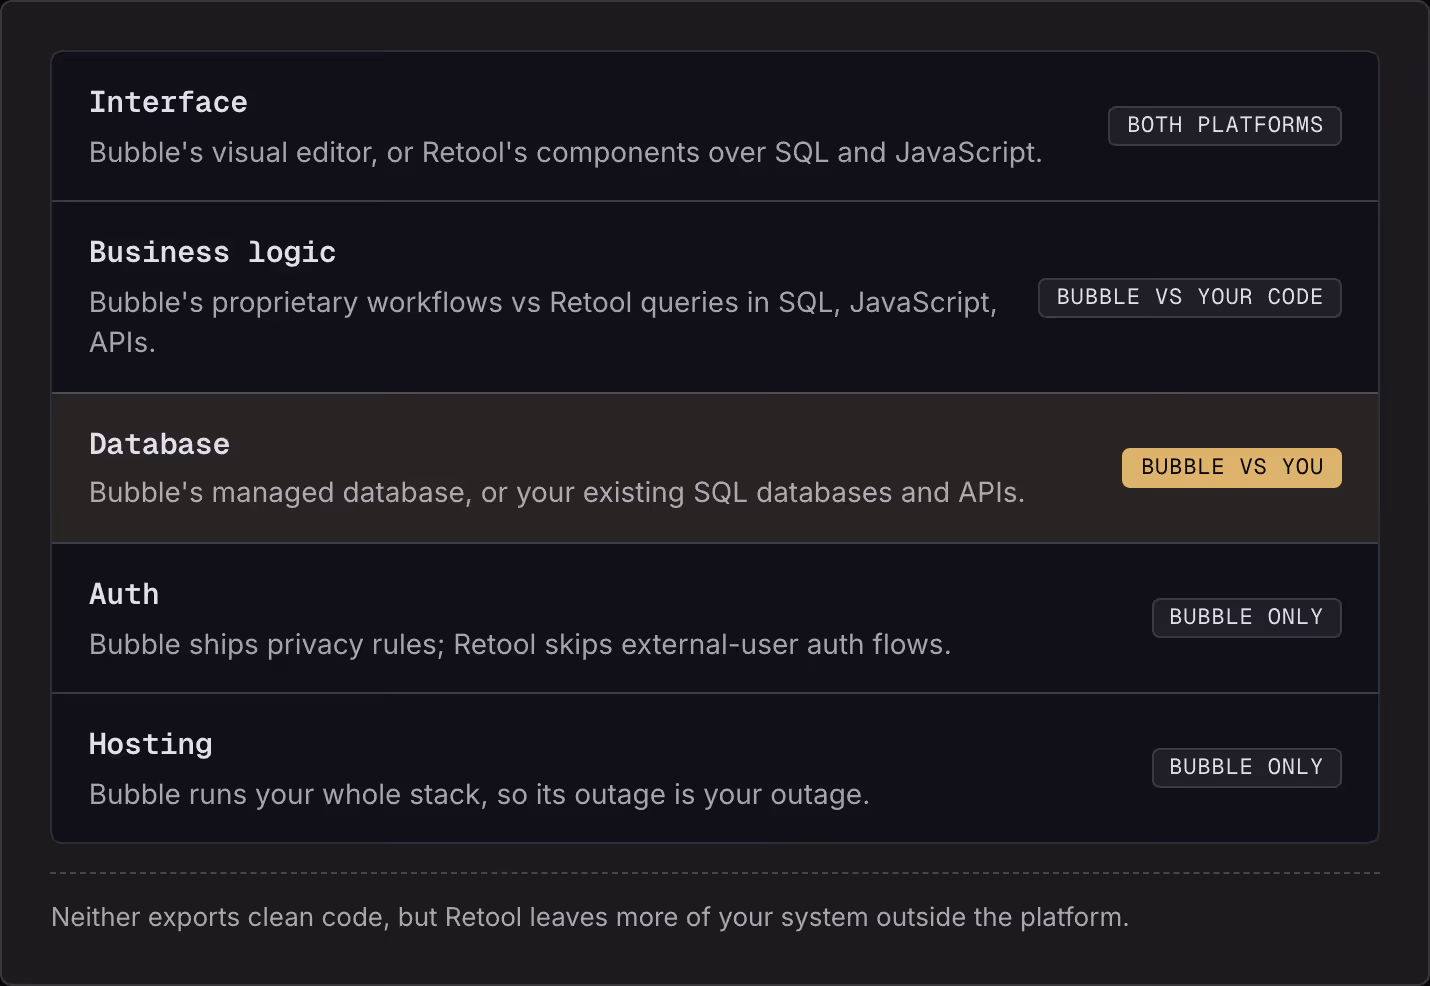Click the footnote 'Neither exports clean code'
The height and width of the screenshot is (986, 1430).
click(x=590, y=917)
